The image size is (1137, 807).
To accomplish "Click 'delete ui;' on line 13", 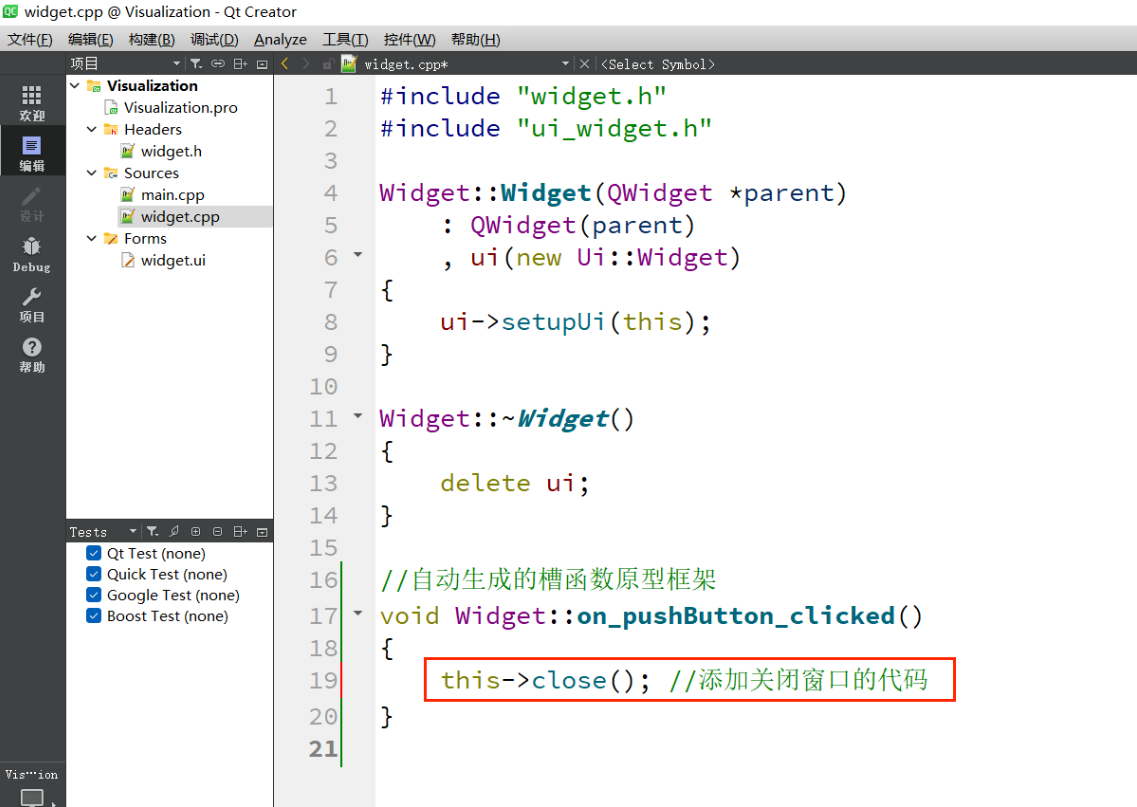I will tap(515, 483).
